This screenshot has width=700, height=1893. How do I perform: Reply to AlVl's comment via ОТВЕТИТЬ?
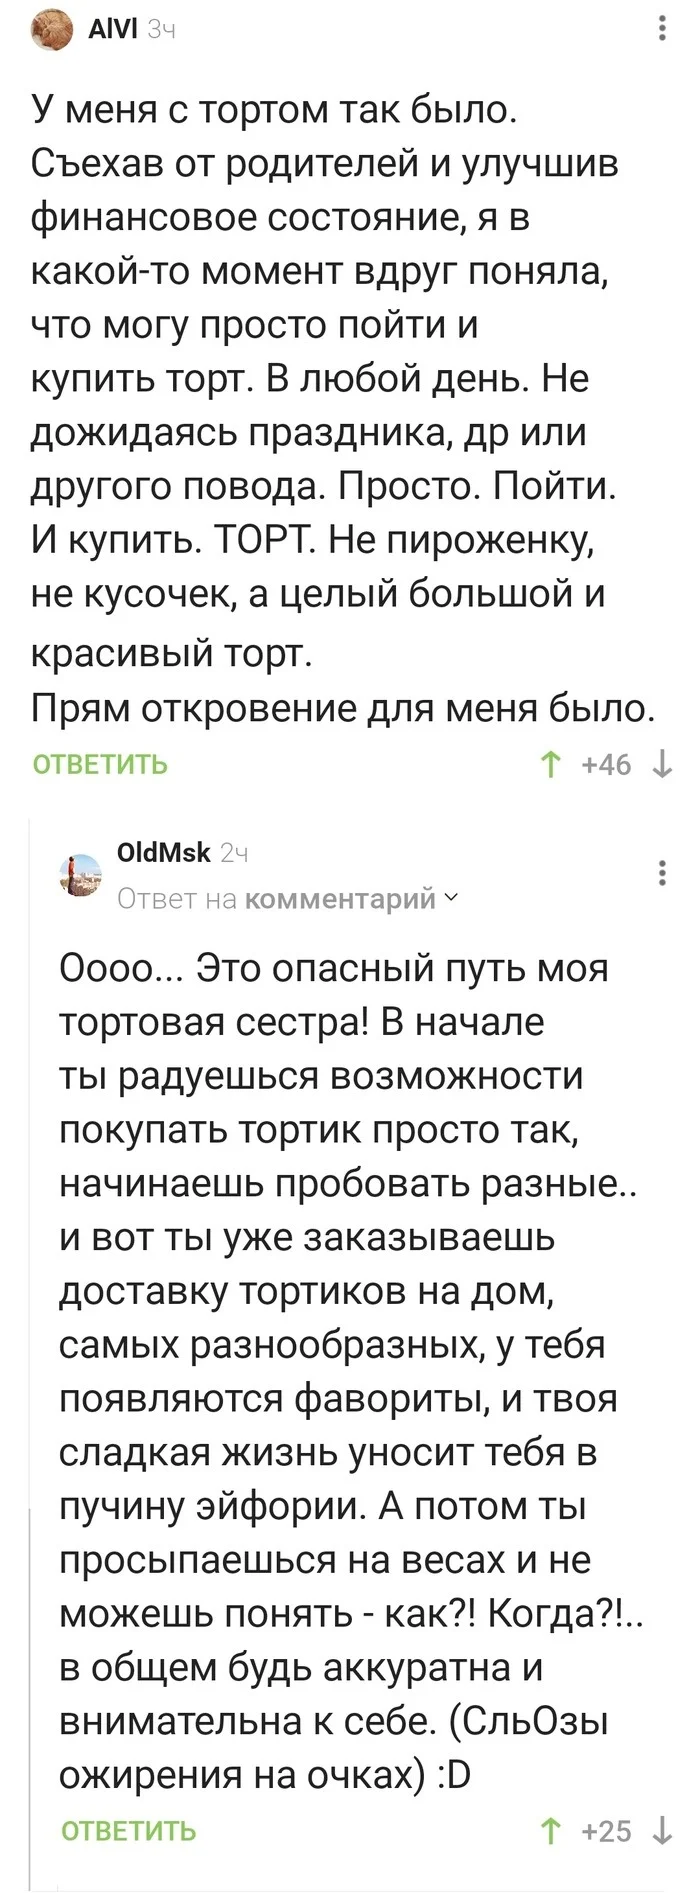100,765
